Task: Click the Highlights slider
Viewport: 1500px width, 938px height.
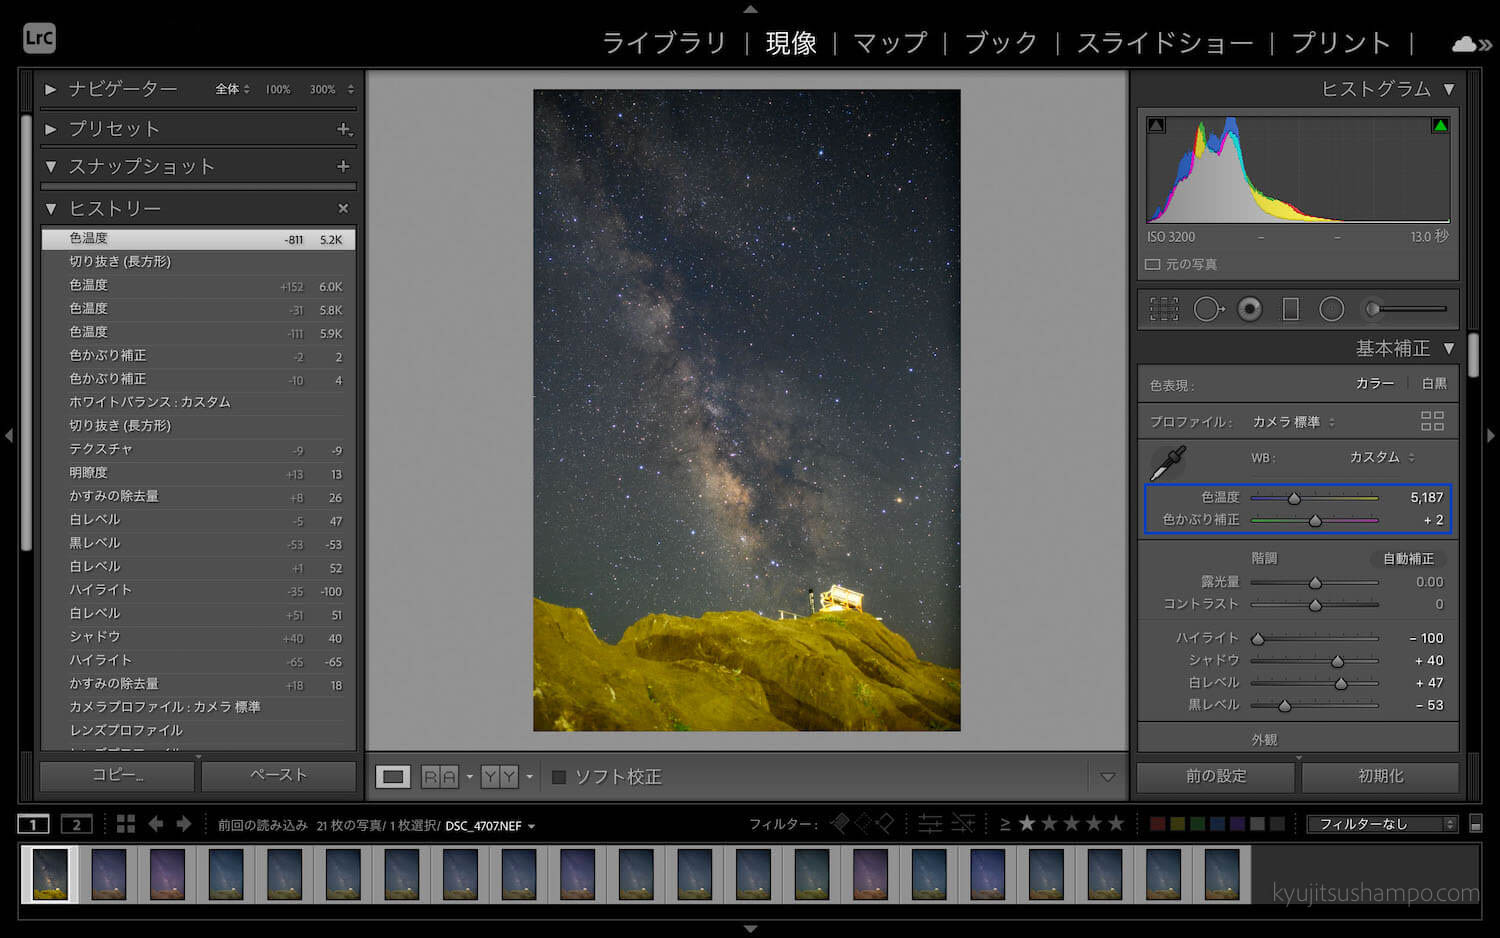Action: click(1314, 638)
